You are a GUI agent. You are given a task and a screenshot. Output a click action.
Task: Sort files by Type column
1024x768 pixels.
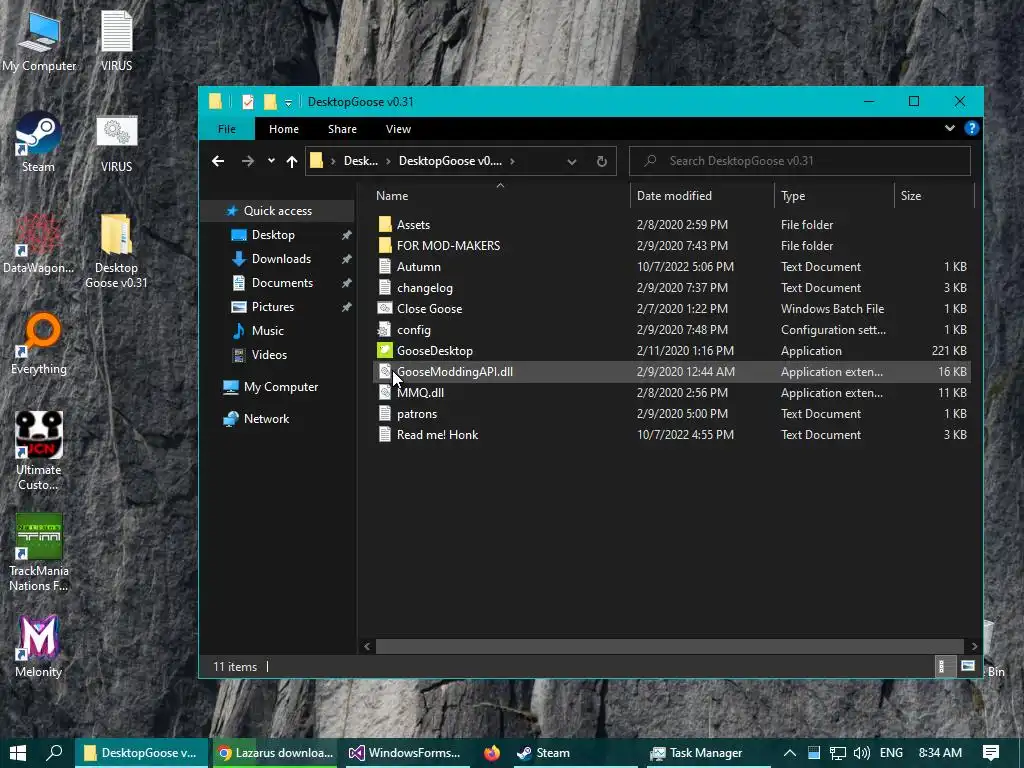coord(834,196)
